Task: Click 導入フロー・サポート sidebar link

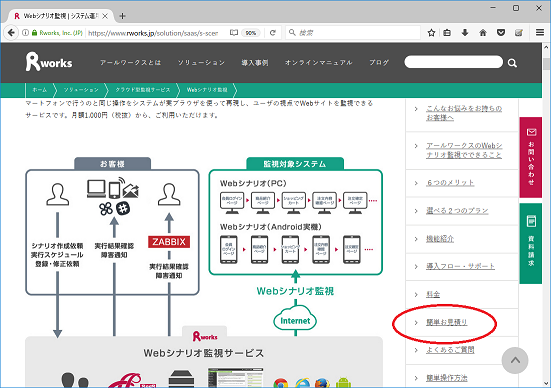Action: [x=460, y=266]
